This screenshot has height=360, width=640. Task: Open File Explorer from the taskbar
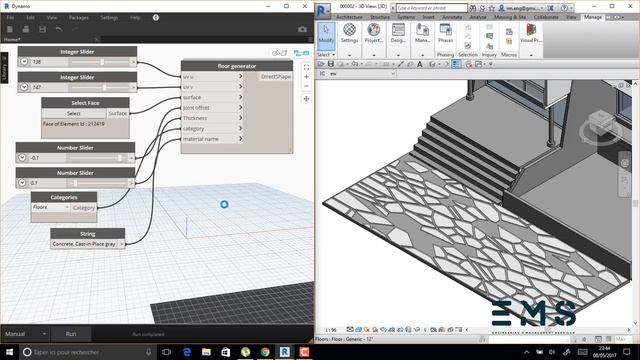tap(207, 352)
